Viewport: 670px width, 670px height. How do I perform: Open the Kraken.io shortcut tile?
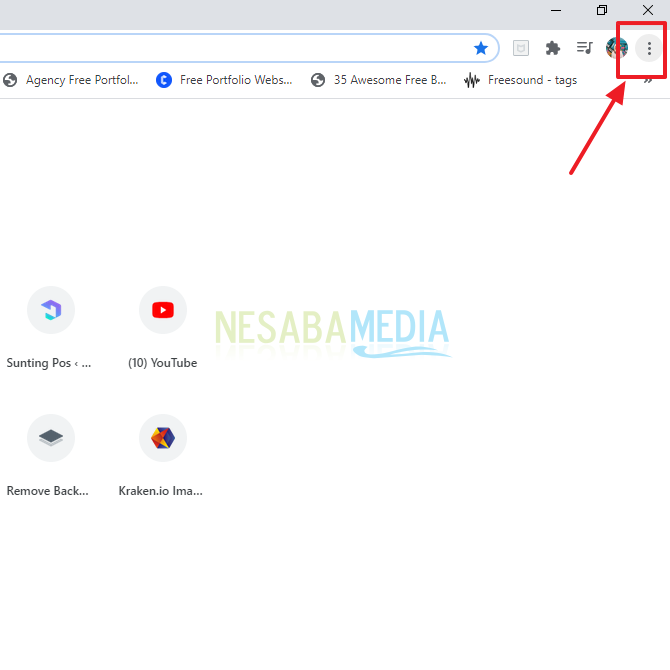click(x=162, y=438)
